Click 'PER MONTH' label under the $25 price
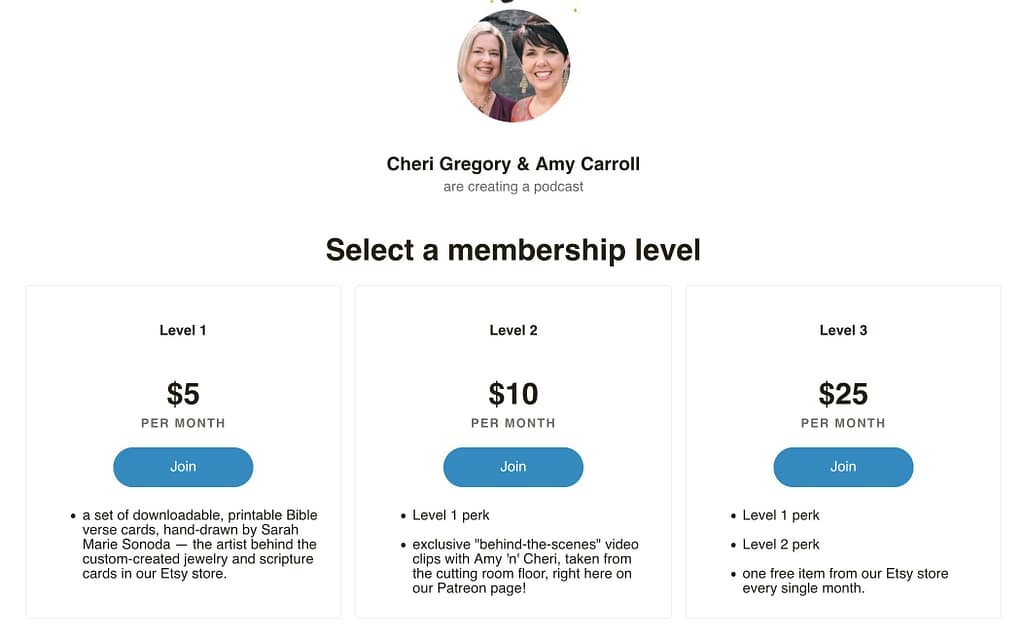Viewport: 1024px width, 637px height. pyautogui.click(x=843, y=423)
